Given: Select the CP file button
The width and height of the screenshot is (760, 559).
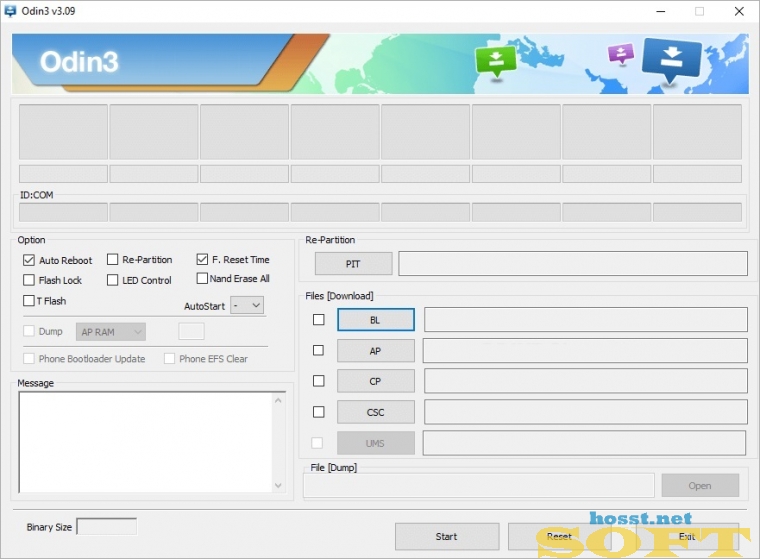Looking at the screenshot, I should (x=376, y=382).
